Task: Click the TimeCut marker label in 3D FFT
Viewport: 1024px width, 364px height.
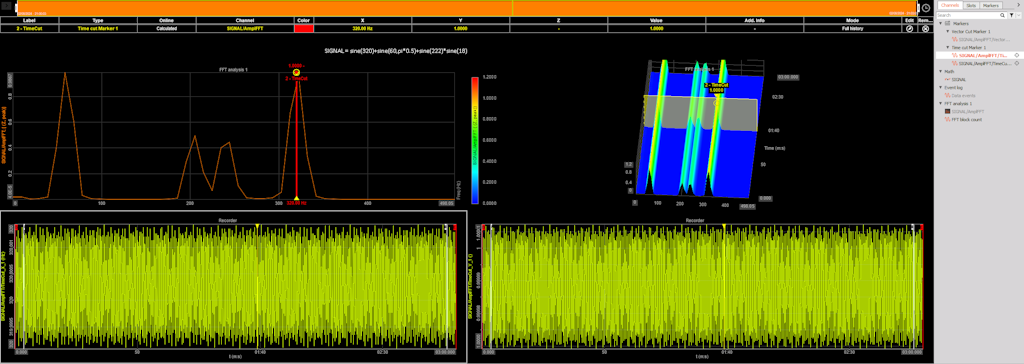Action: point(716,88)
